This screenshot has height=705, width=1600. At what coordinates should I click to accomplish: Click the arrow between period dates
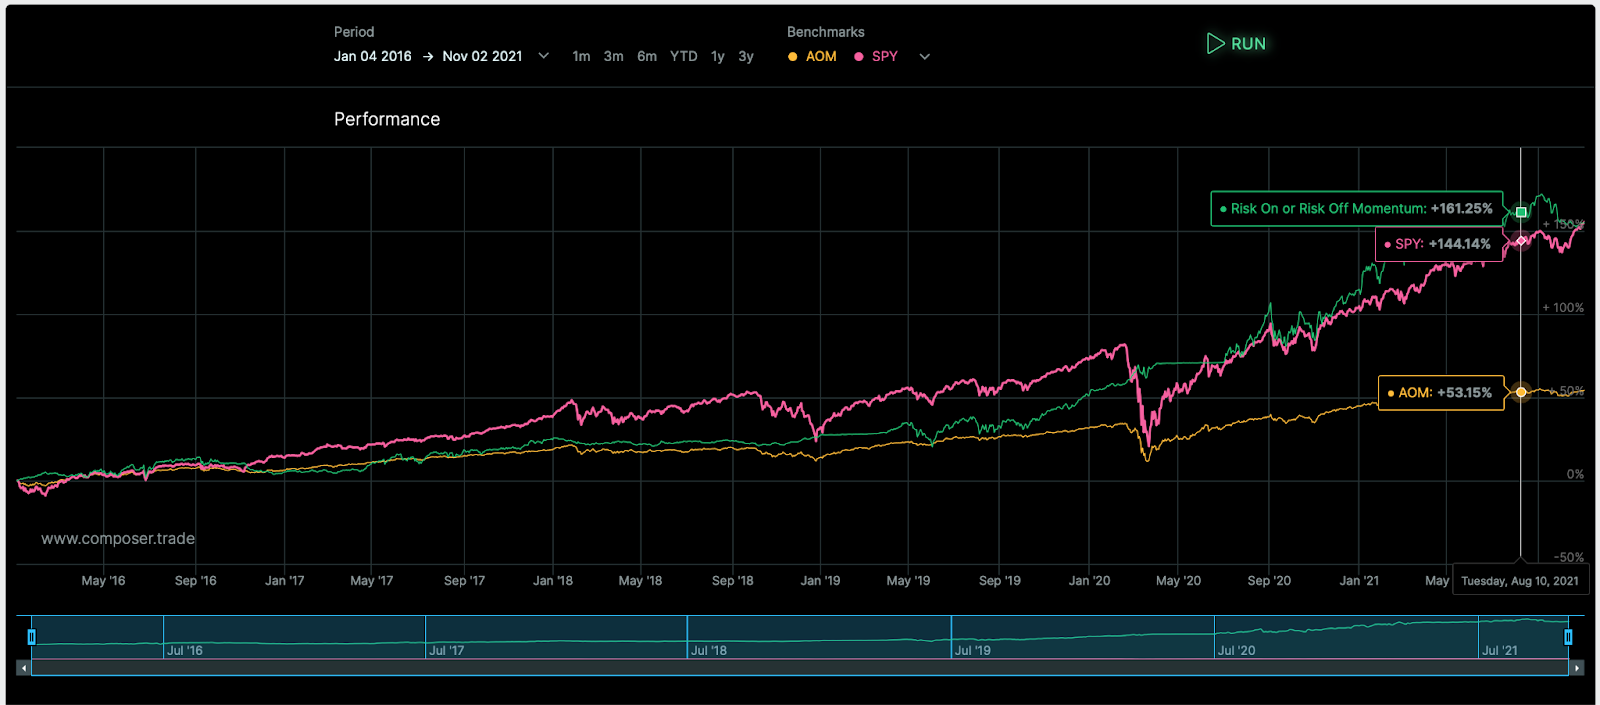tap(428, 56)
